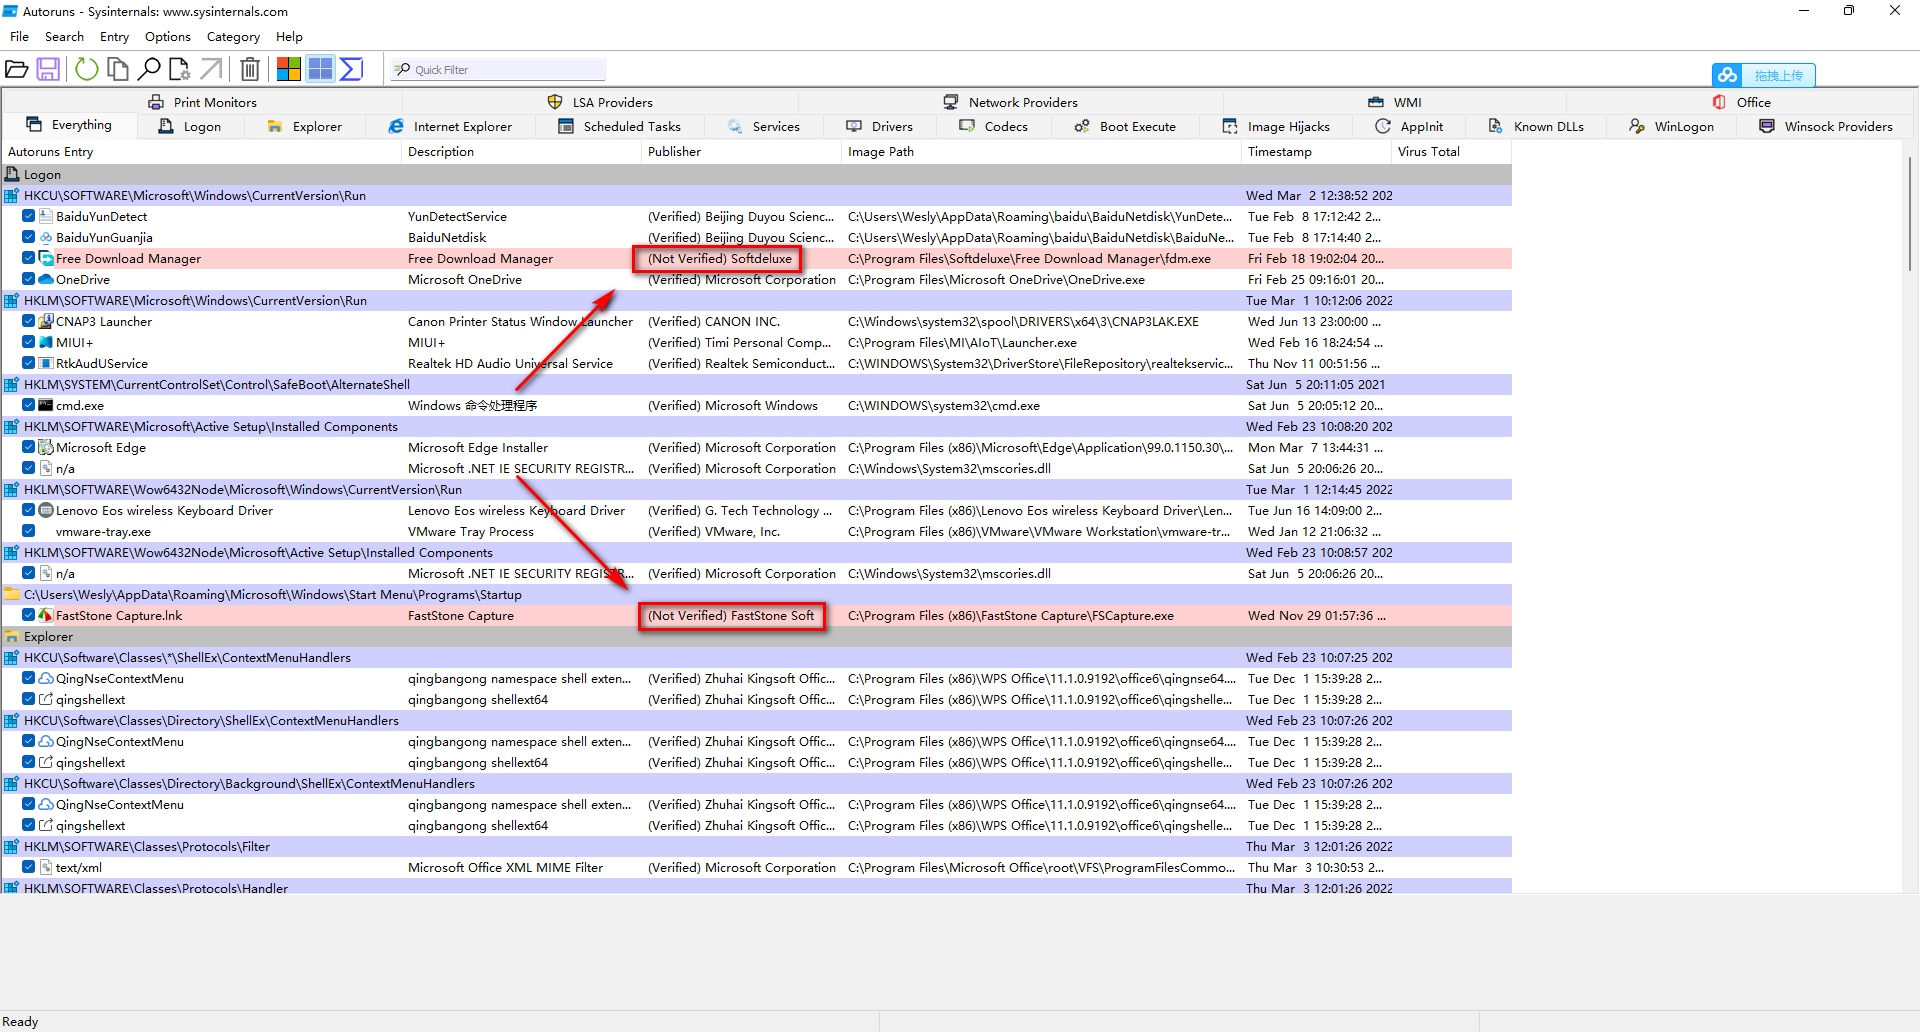Uncheck the Free Download Manager entry
Screen dimensions: 1920x1032
click(29, 258)
